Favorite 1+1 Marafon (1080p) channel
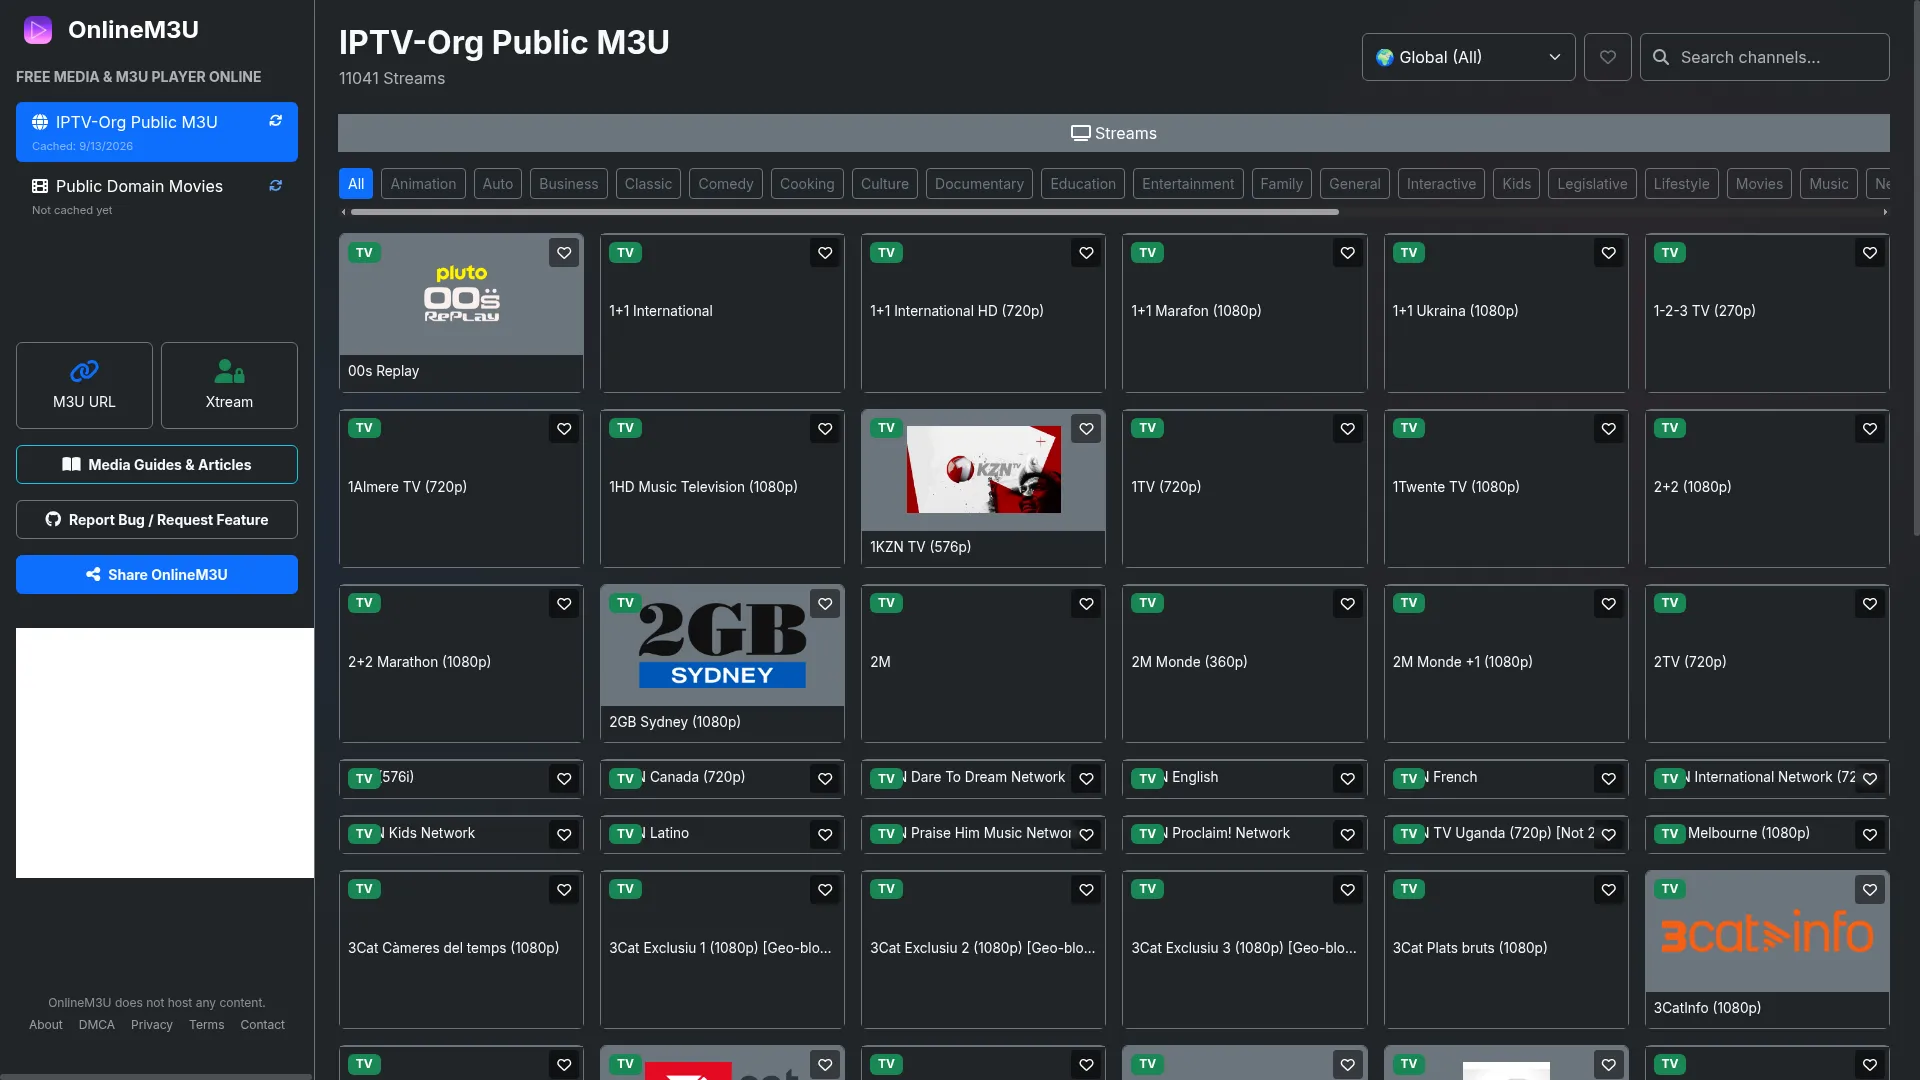 [x=1348, y=253]
